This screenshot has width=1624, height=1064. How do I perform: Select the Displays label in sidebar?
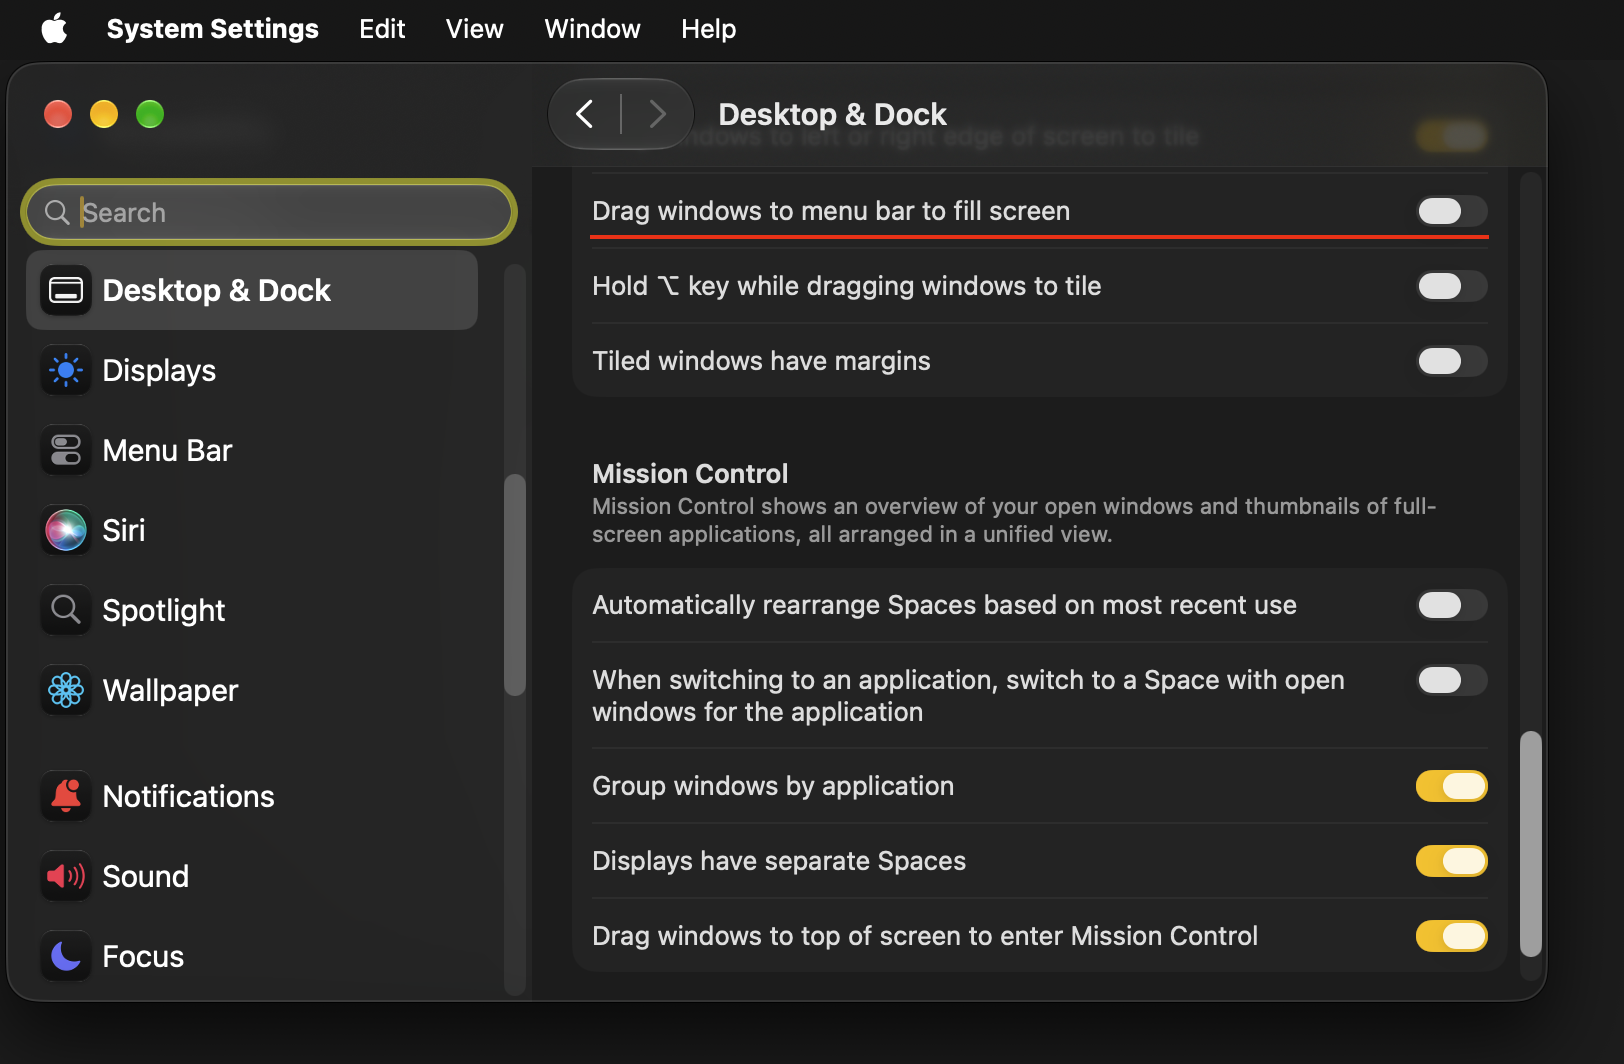coord(159,371)
